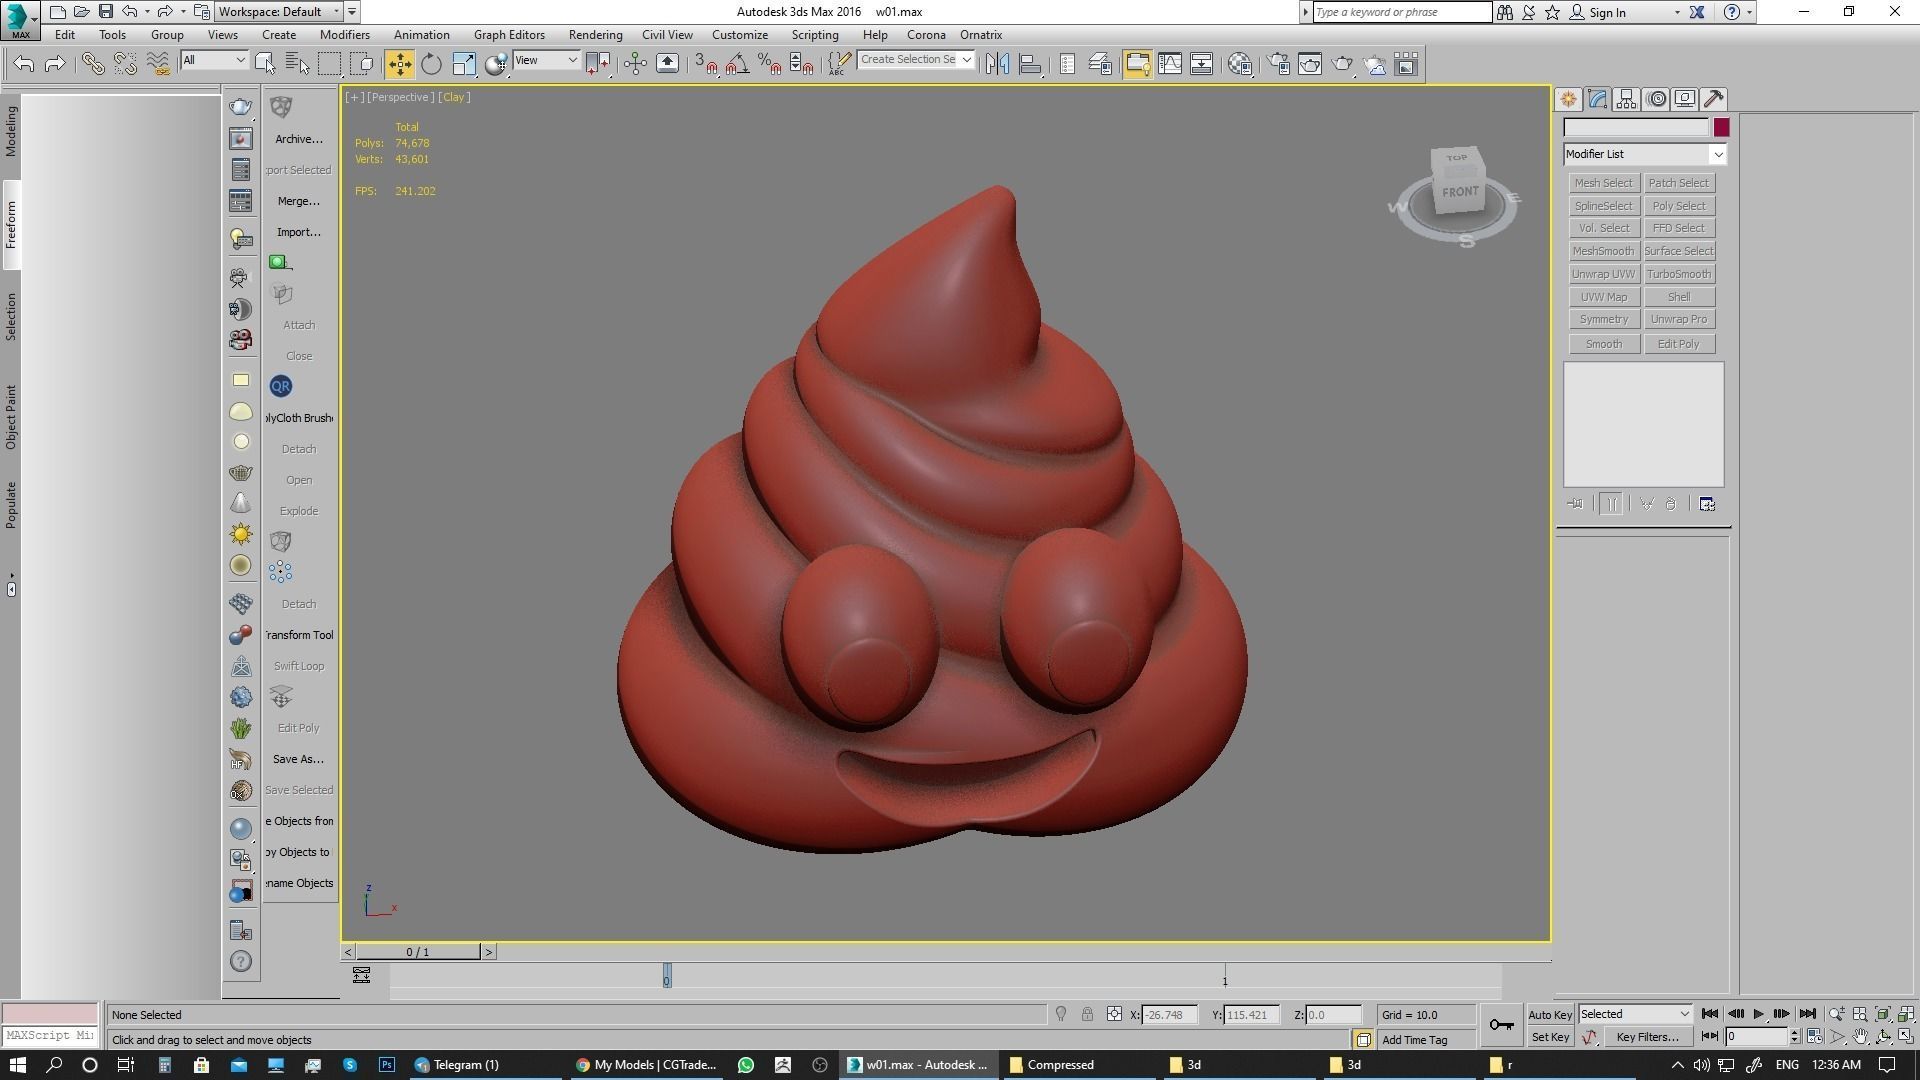Open the Clay viewport shading menu
The width and height of the screenshot is (1920, 1080).
454,97
